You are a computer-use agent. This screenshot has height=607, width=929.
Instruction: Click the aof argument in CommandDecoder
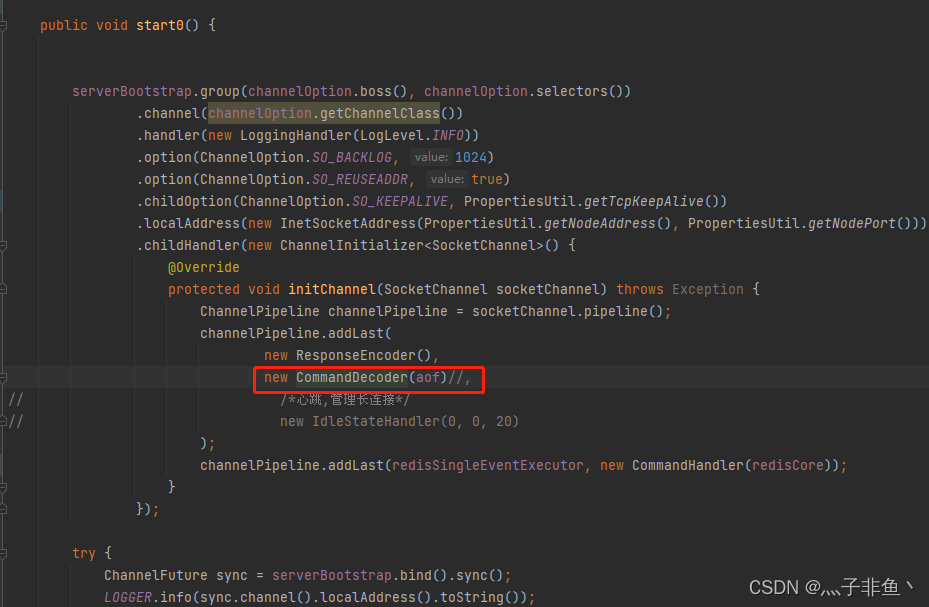(x=428, y=377)
